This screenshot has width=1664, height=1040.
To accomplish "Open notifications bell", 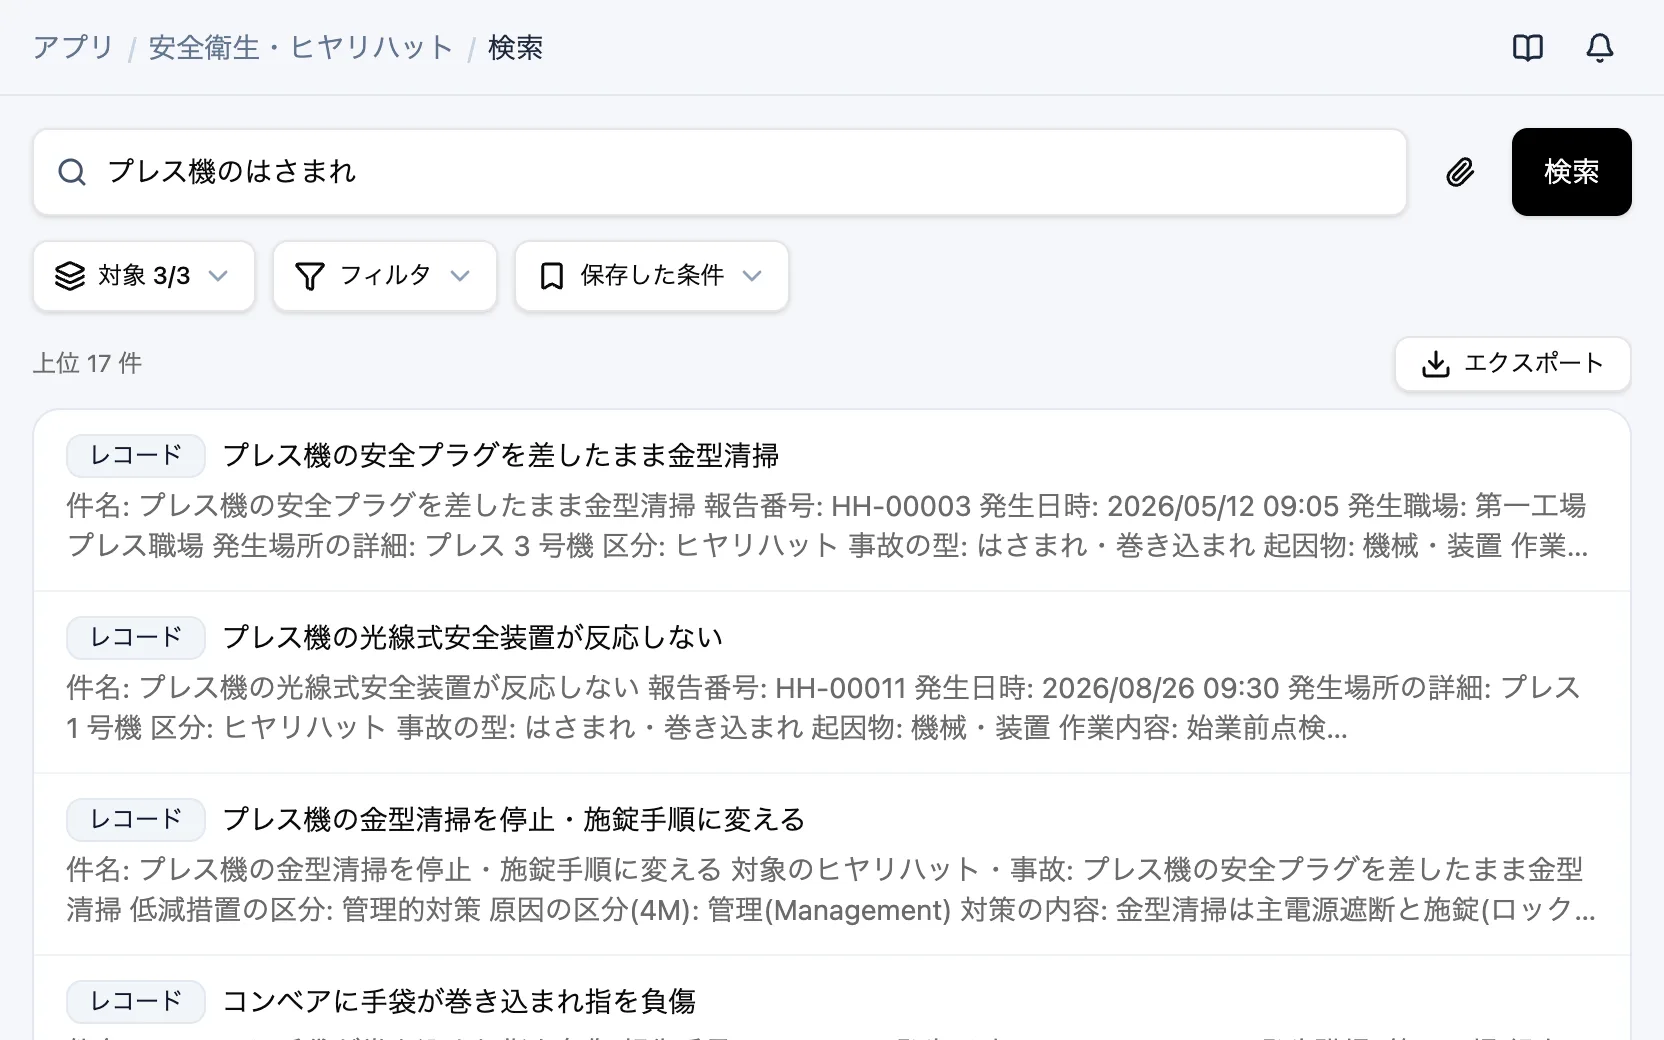I will [x=1600, y=48].
